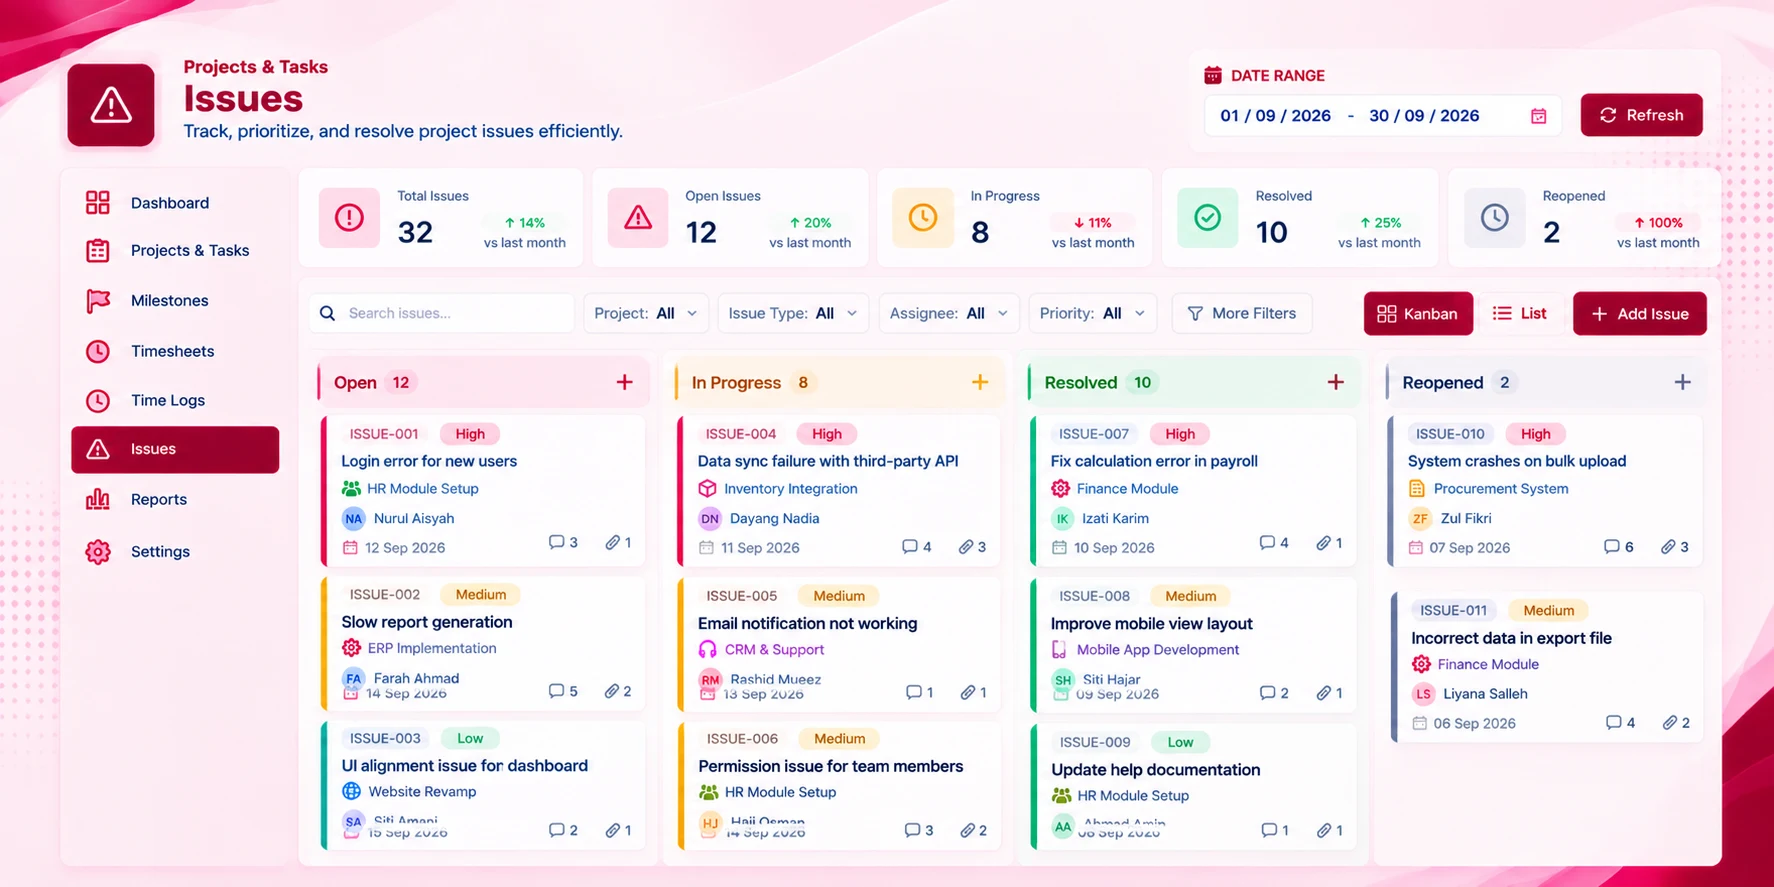The width and height of the screenshot is (1774, 887).
Task: Open Timesheets from sidebar
Action: coord(175,351)
